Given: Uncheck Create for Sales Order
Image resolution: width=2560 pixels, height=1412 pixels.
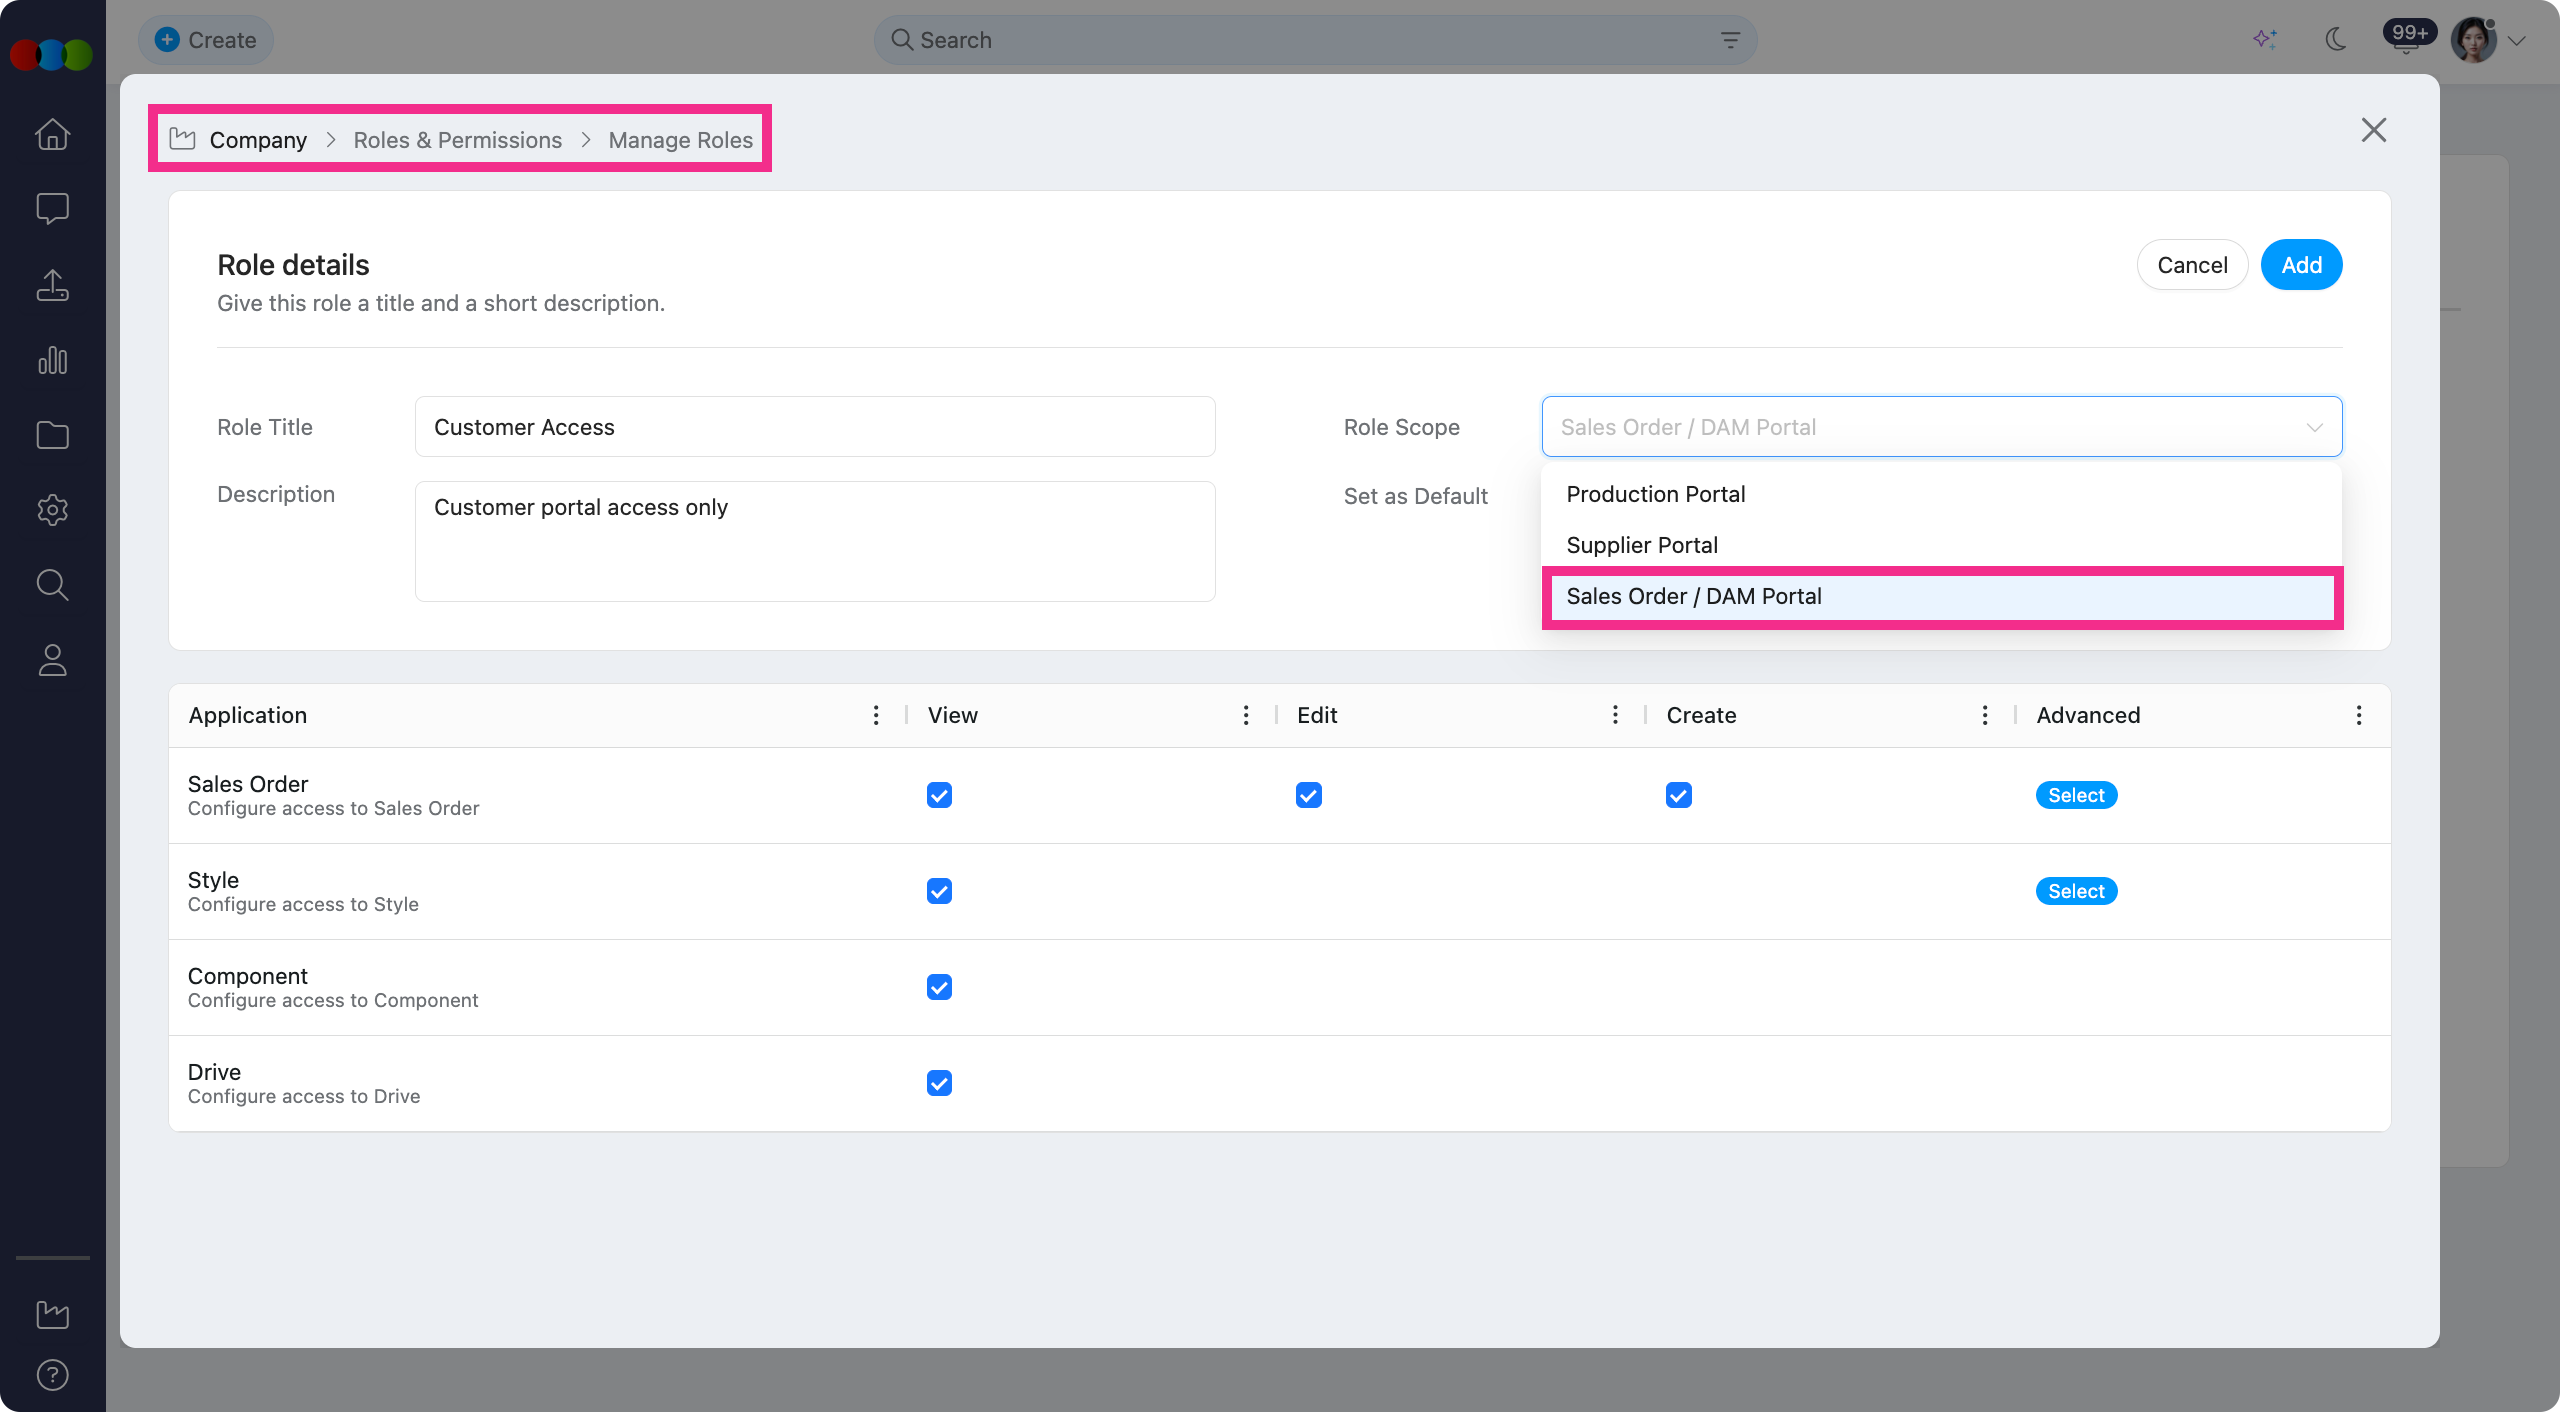Looking at the screenshot, I should (1679, 795).
